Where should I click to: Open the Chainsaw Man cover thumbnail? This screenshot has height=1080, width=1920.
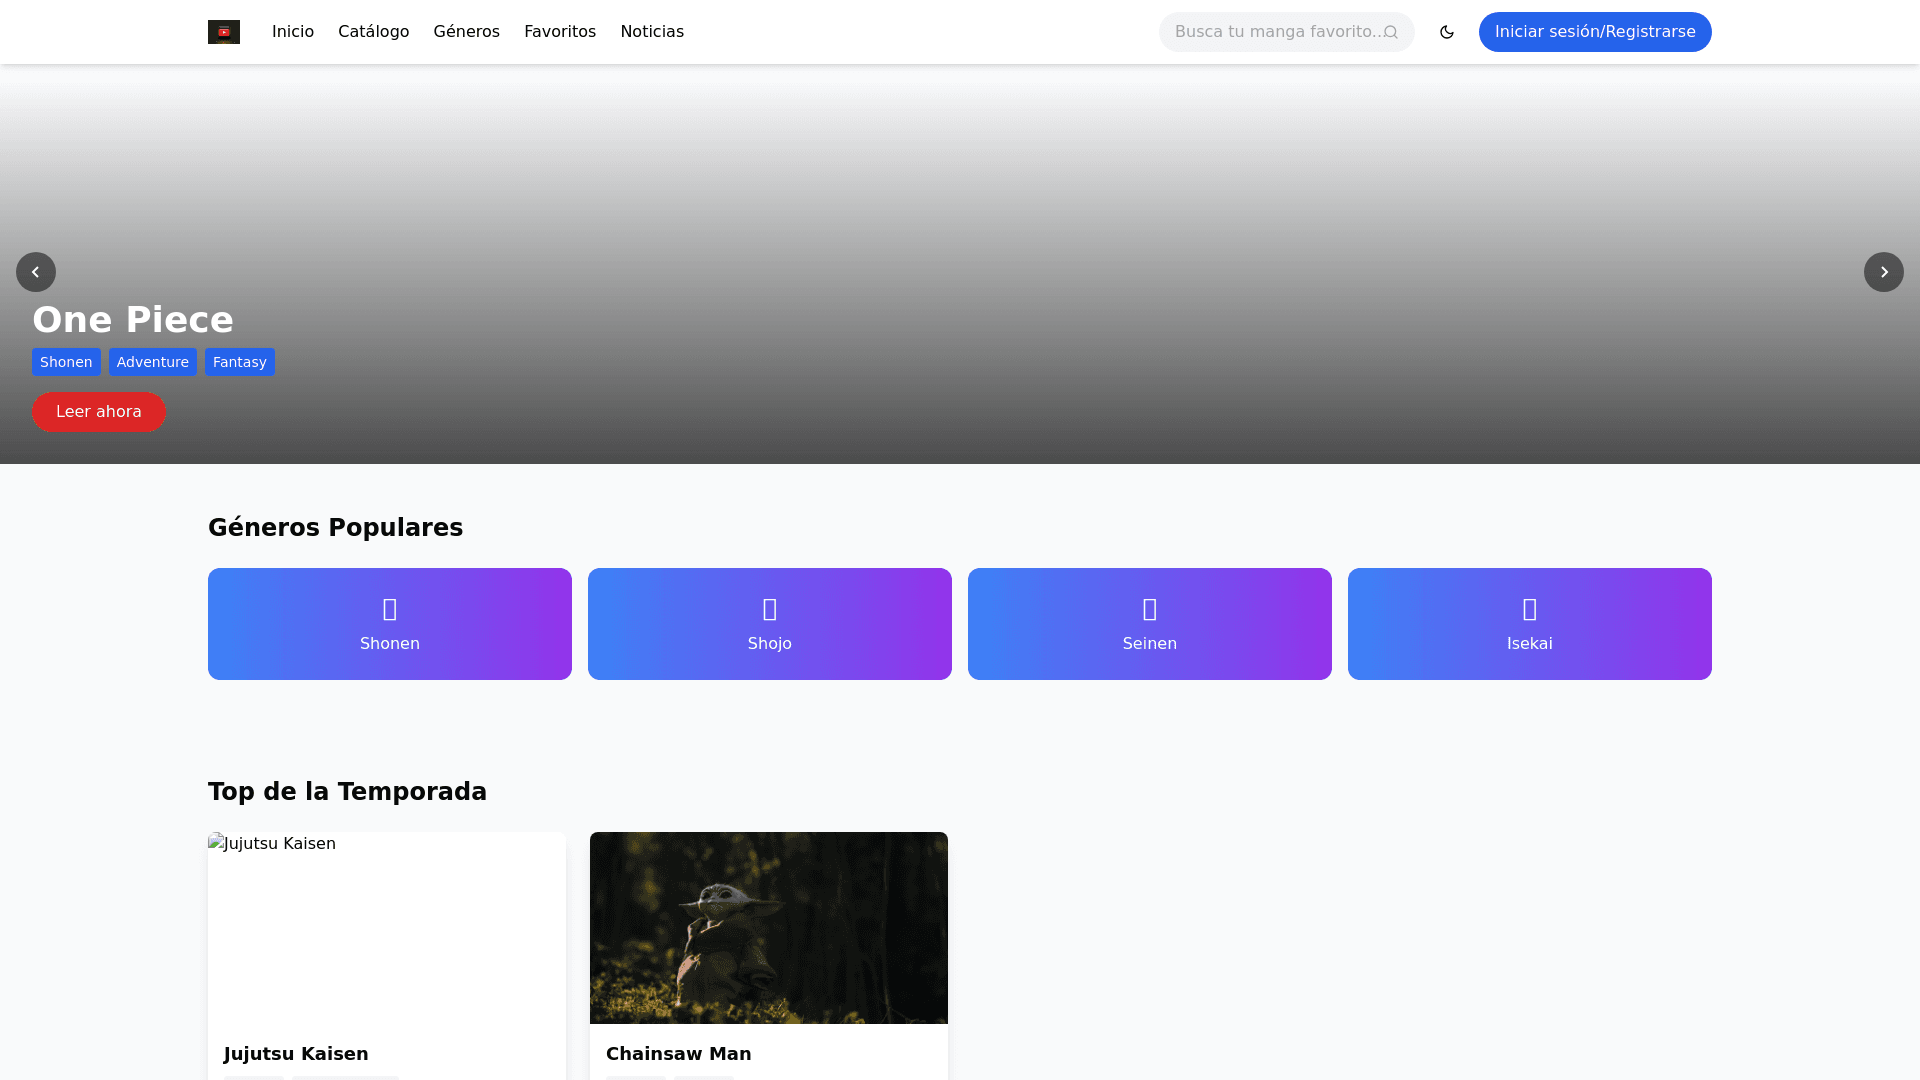[769, 928]
